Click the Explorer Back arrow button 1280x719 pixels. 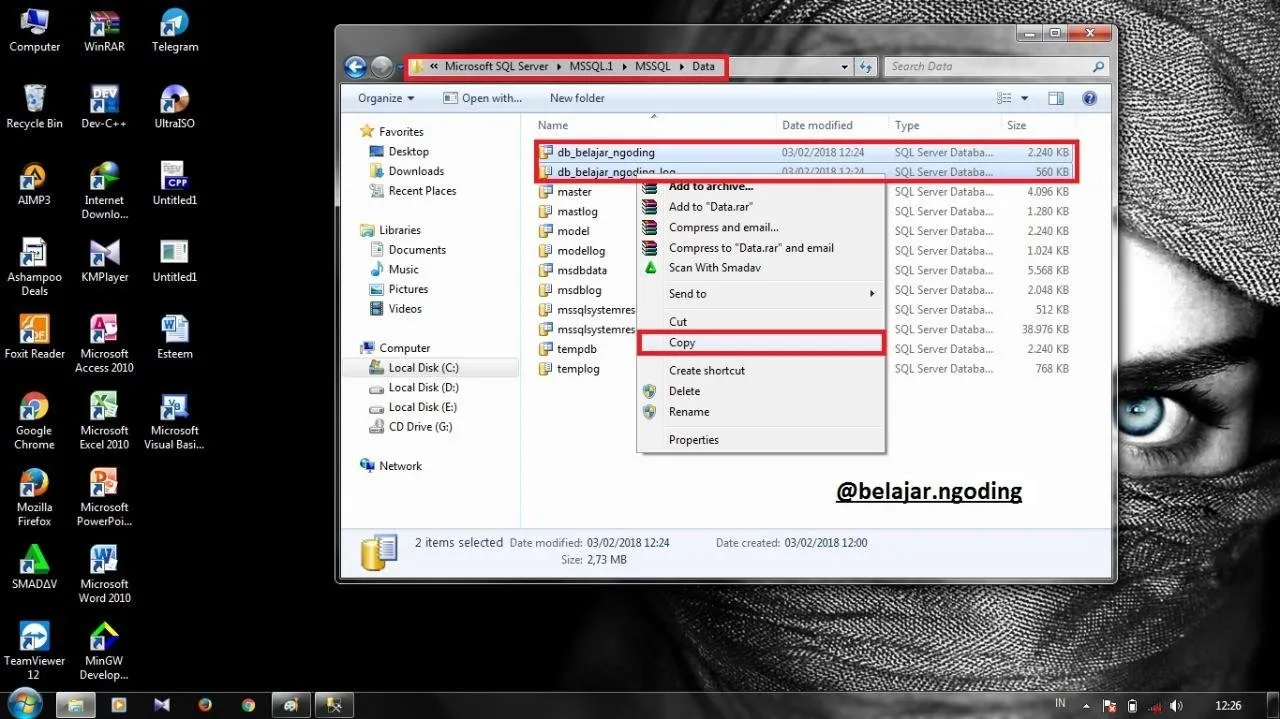pos(355,67)
